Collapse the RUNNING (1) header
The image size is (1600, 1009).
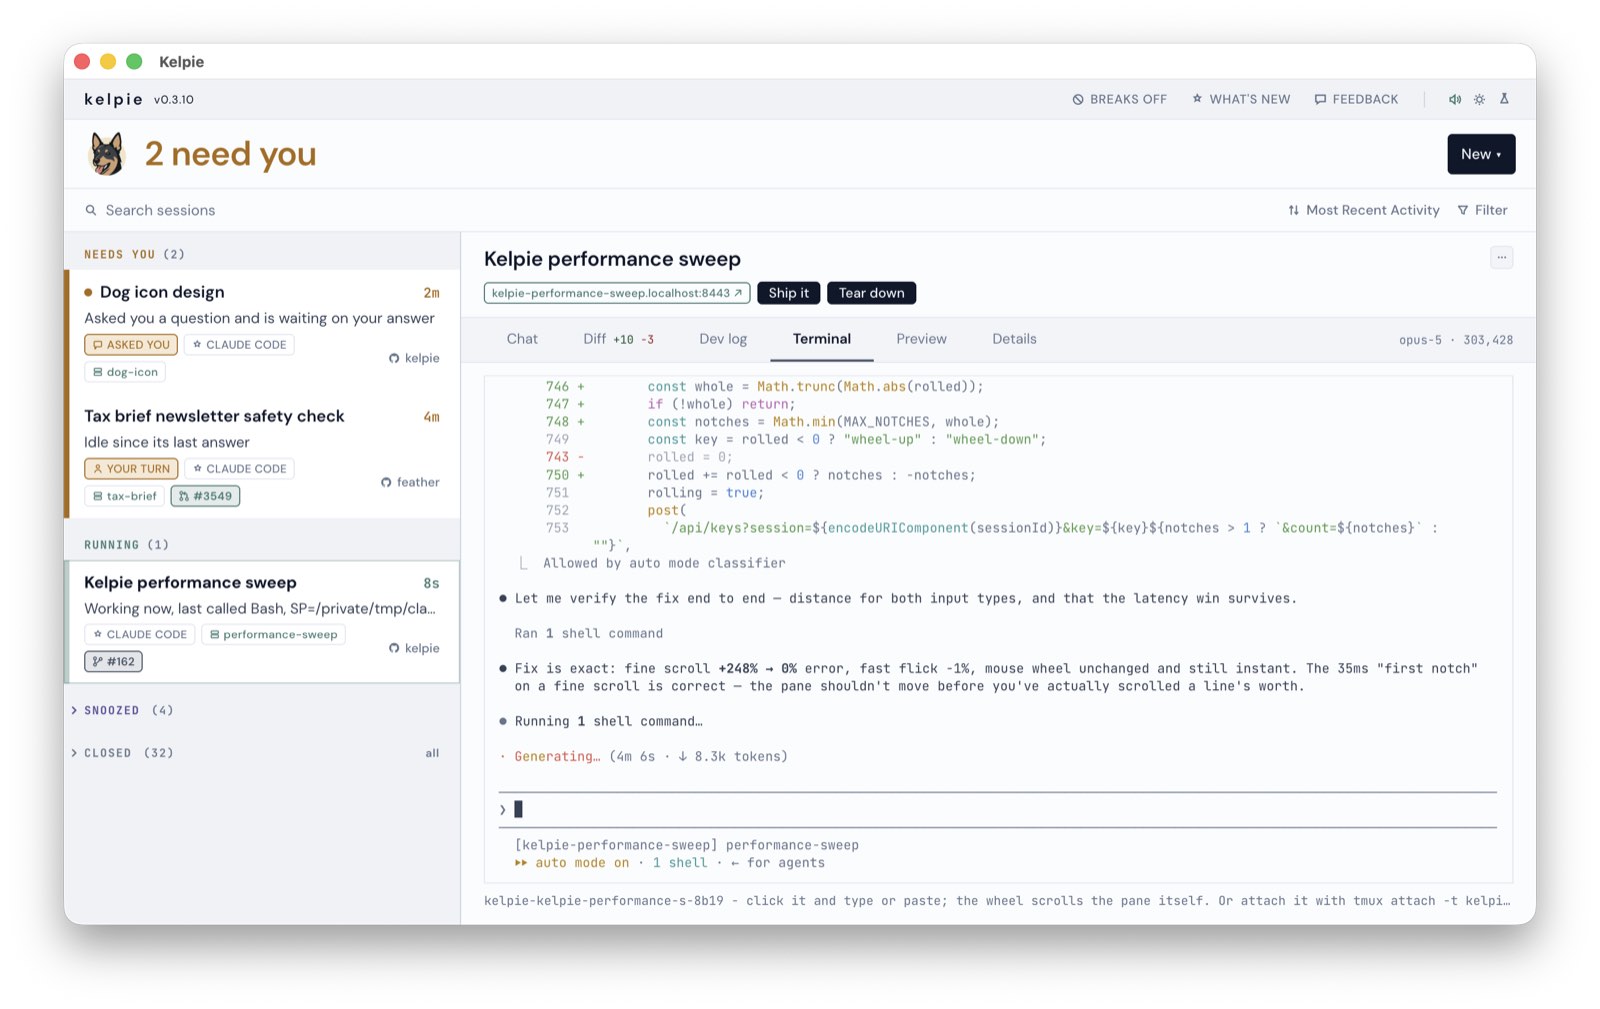(126, 545)
